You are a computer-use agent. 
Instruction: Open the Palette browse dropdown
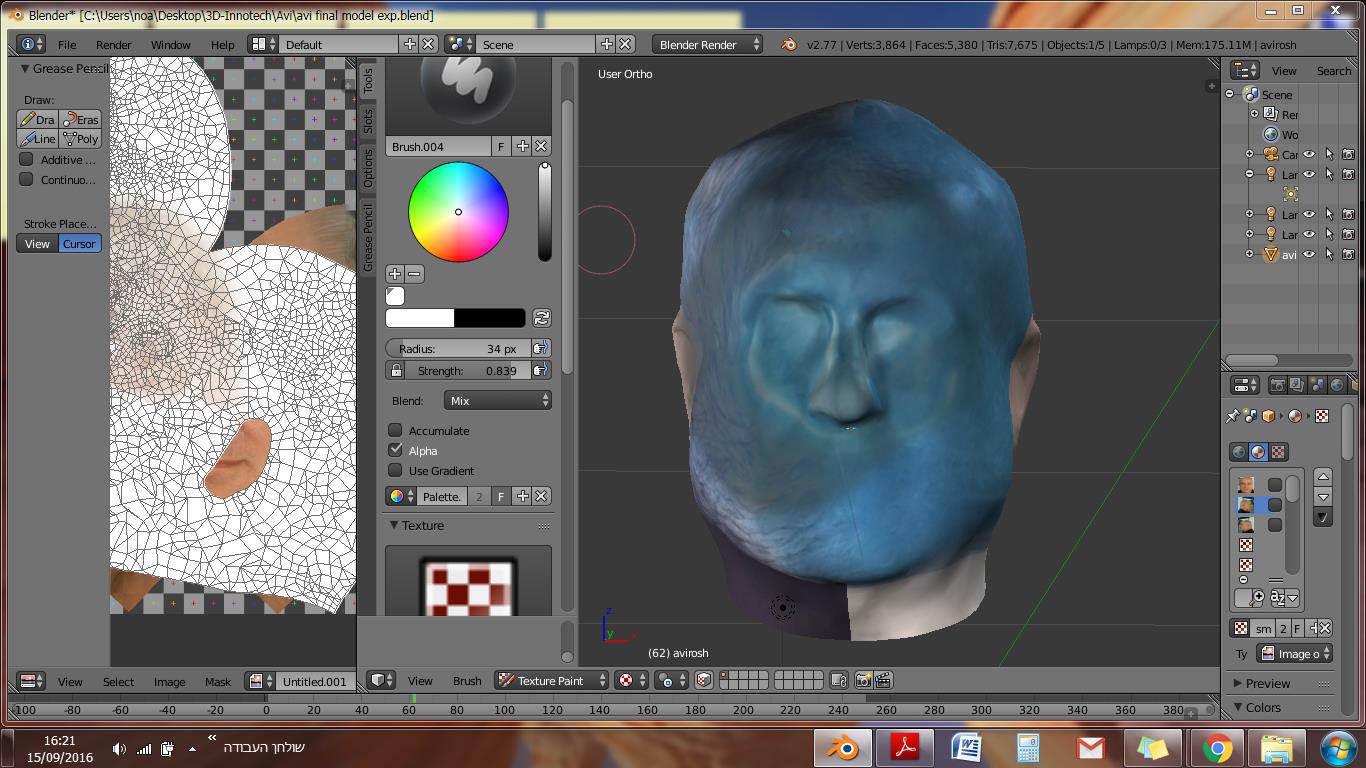pos(401,496)
